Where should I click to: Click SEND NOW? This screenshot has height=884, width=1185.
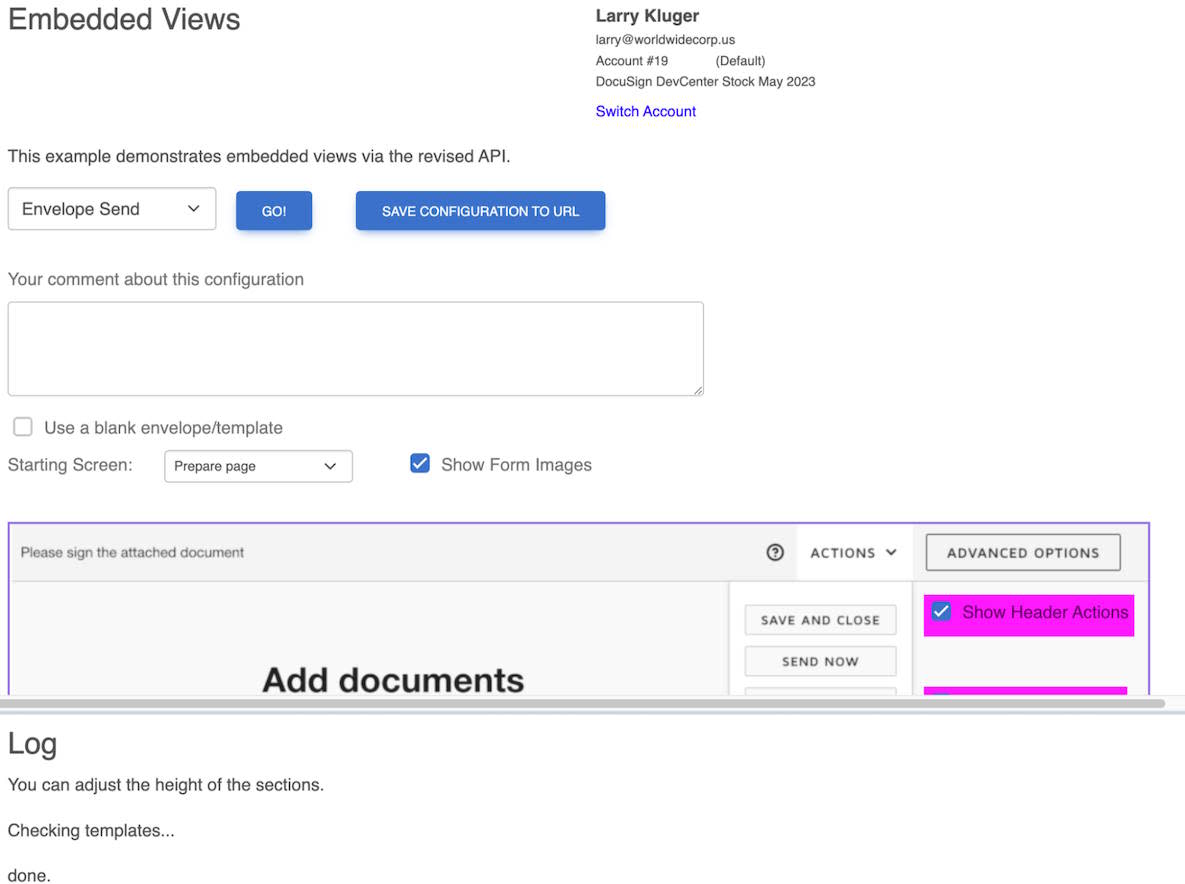pyautogui.click(x=820, y=661)
